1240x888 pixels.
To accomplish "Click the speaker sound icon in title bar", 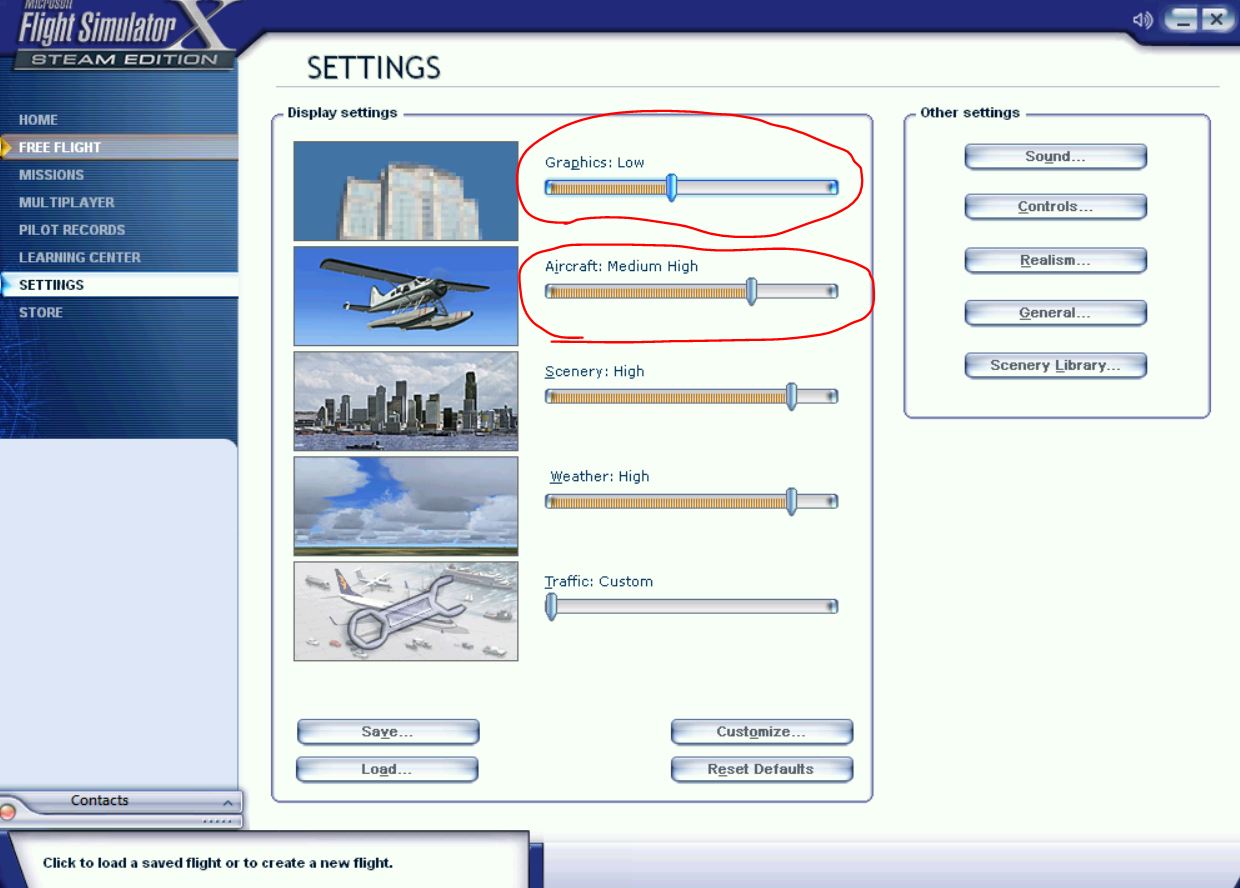I will click(1141, 20).
